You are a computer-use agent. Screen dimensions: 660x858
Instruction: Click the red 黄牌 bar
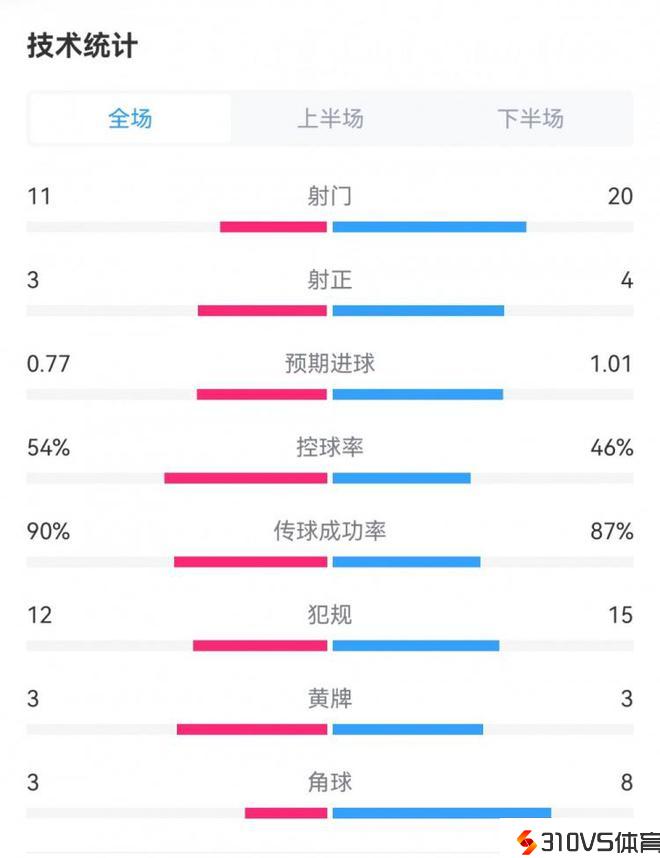click(x=252, y=729)
